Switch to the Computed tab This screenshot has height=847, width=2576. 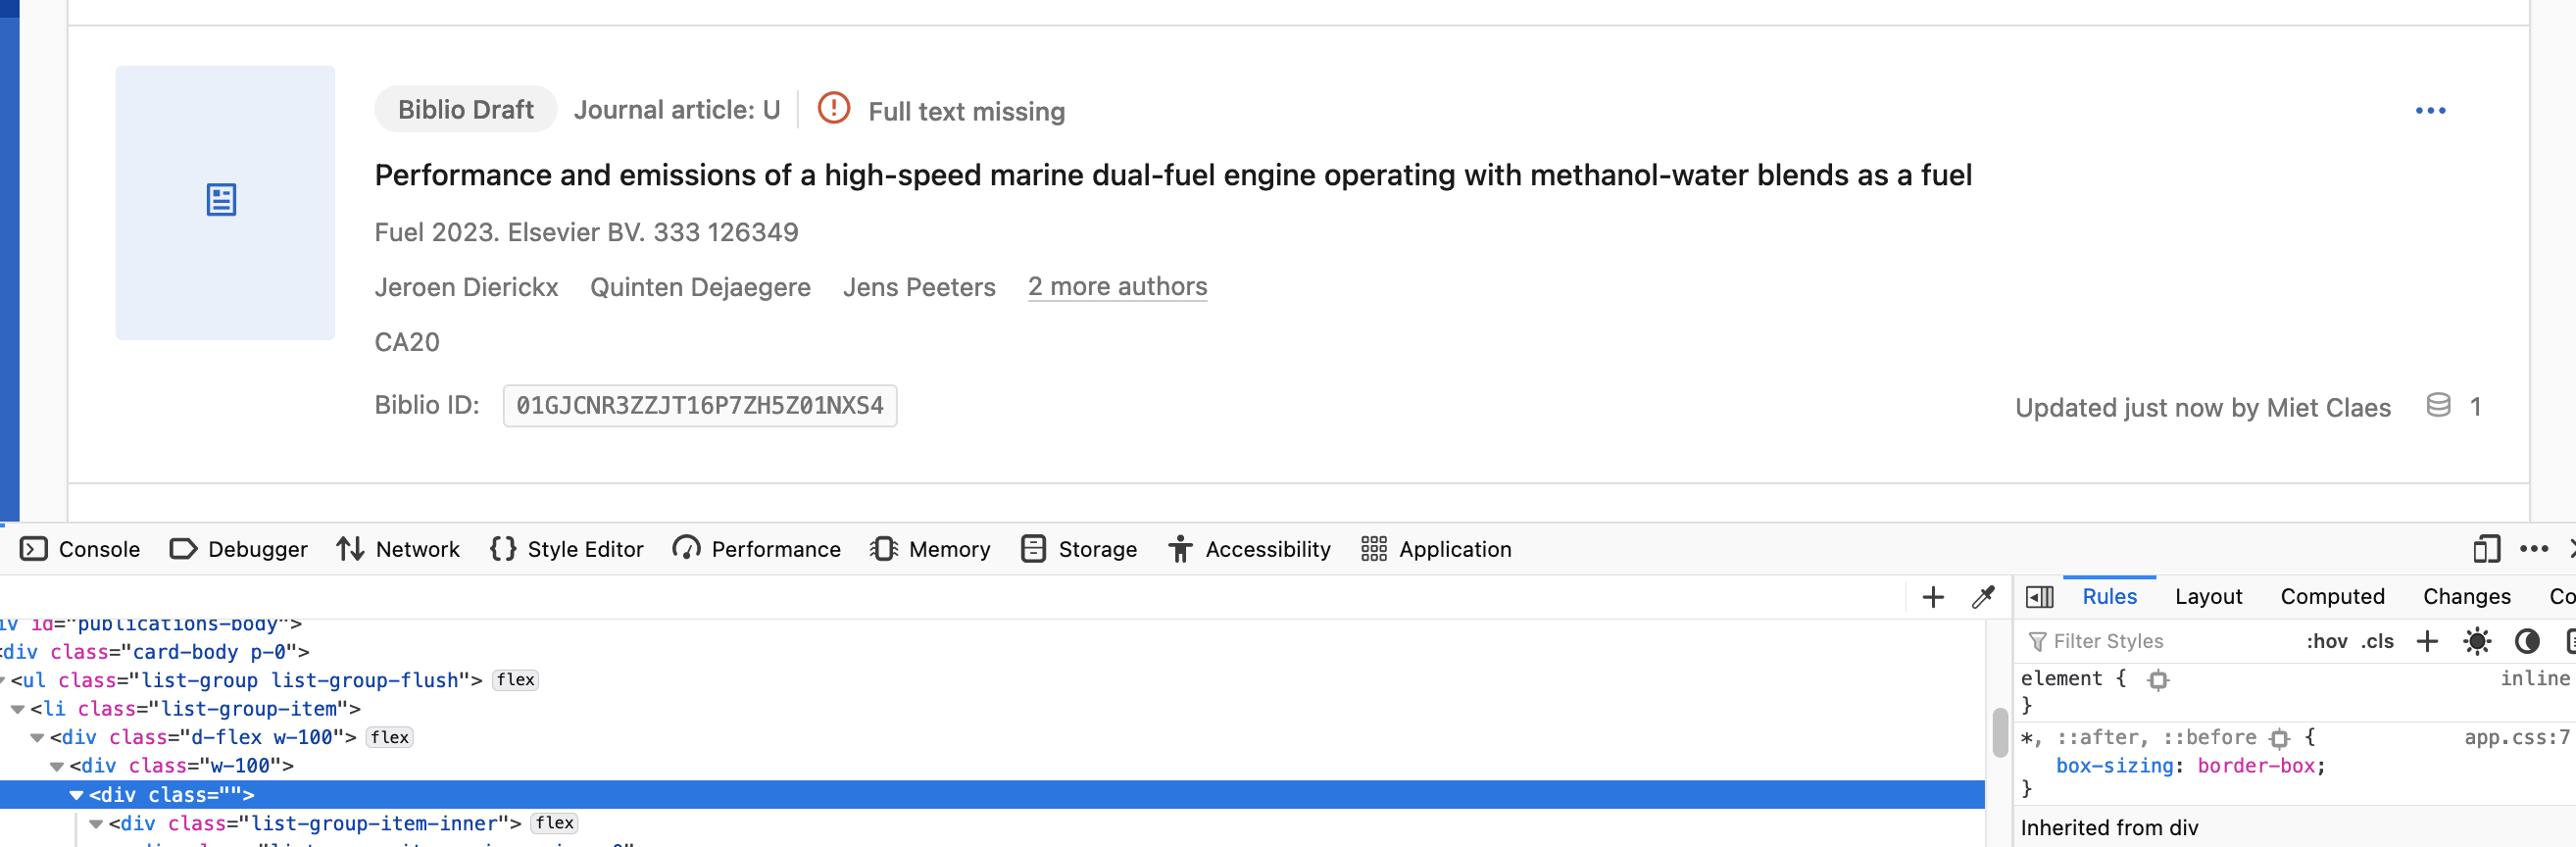2331,597
